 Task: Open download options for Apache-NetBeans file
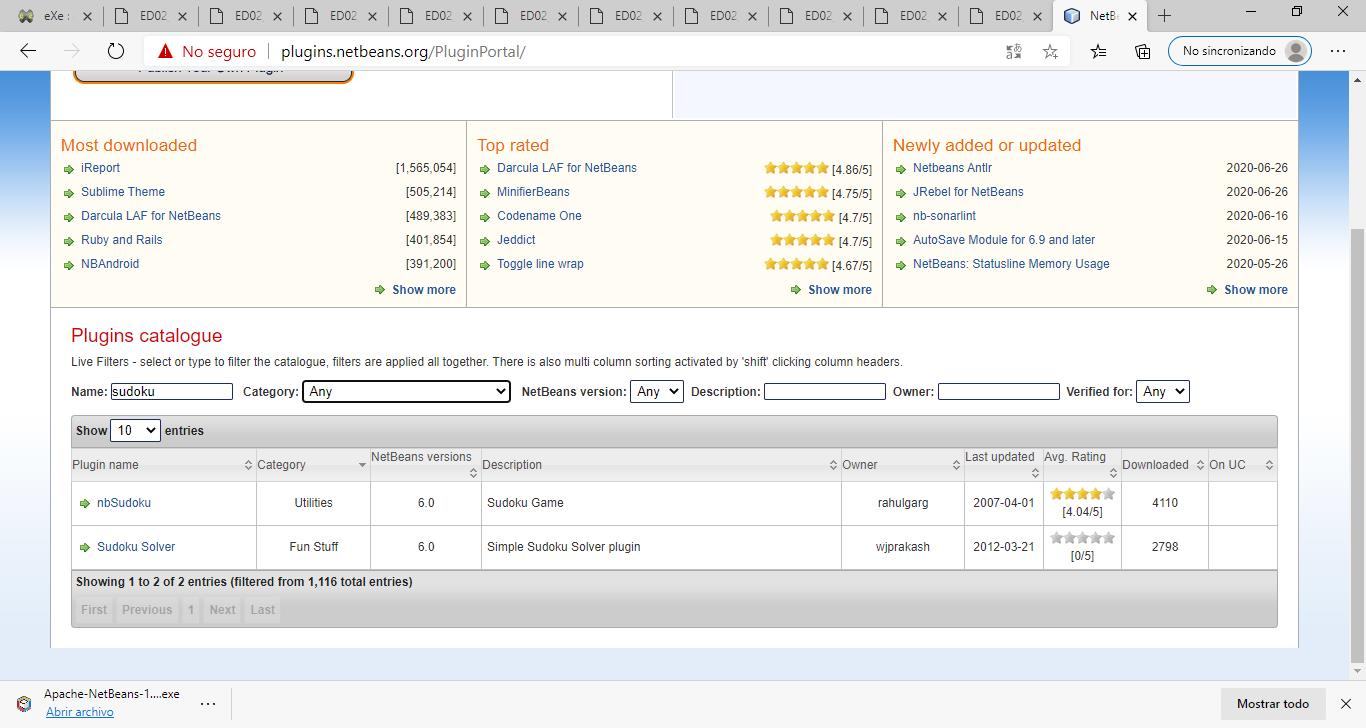[x=208, y=703]
